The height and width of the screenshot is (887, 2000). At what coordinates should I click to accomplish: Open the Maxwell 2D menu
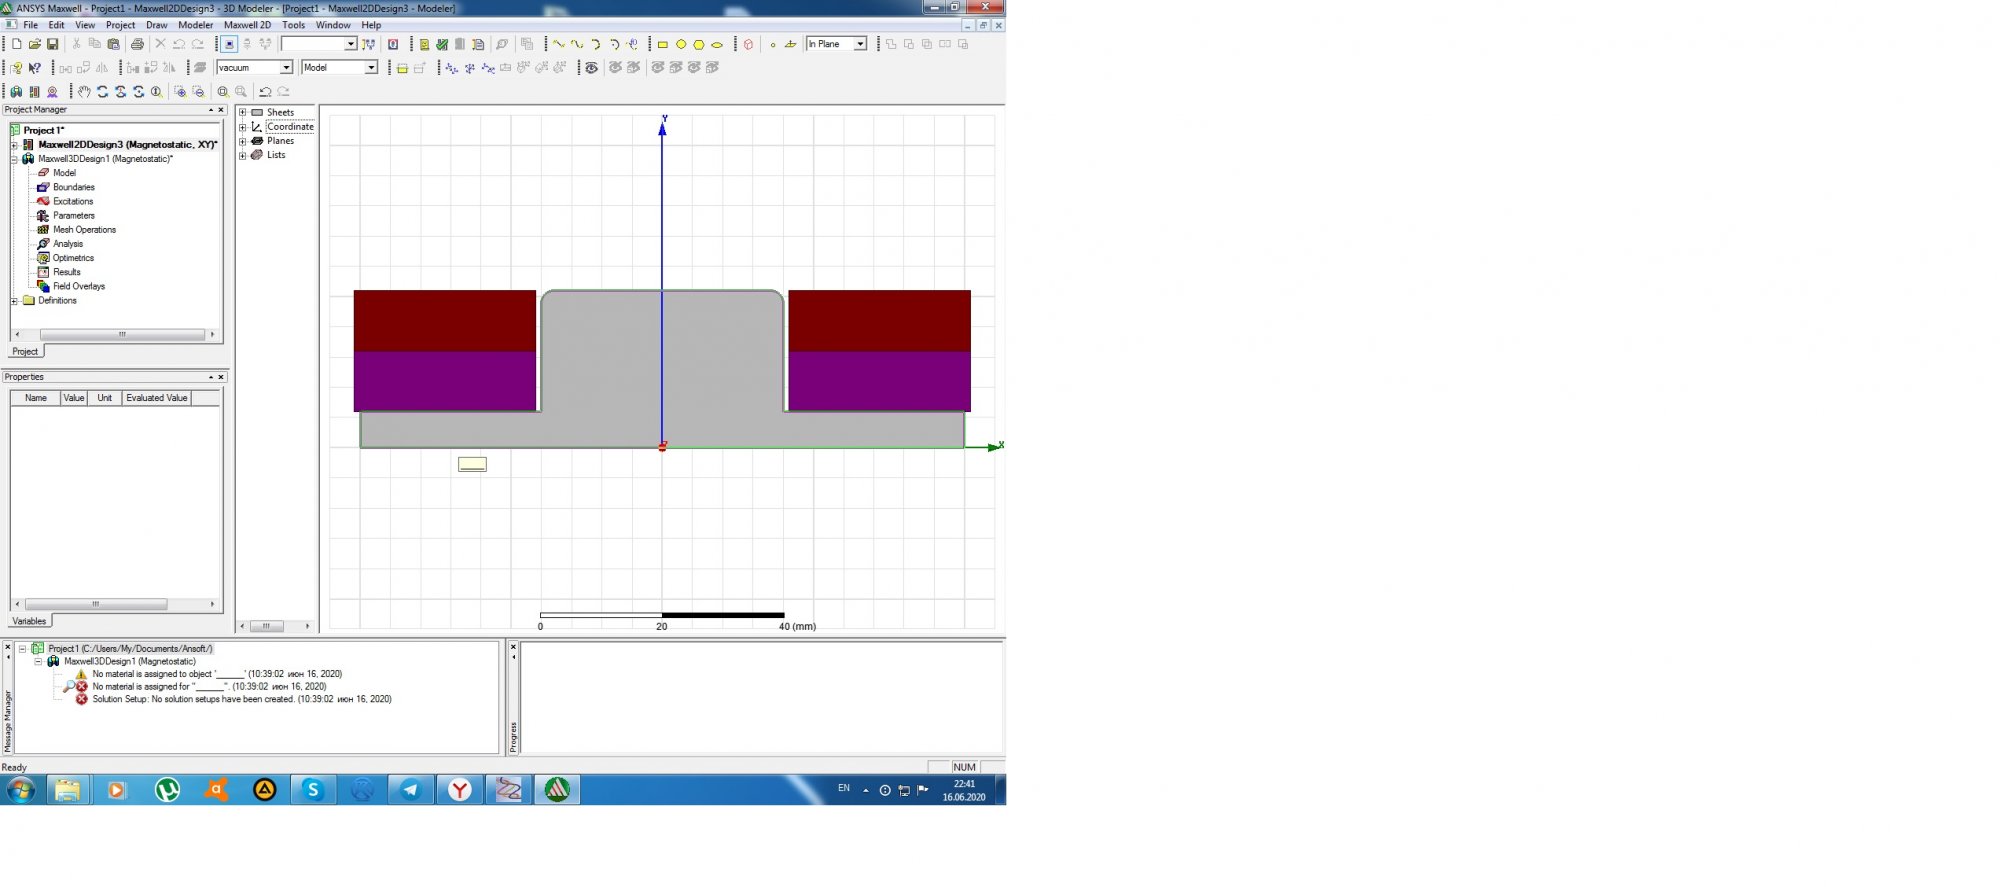click(x=247, y=25)
